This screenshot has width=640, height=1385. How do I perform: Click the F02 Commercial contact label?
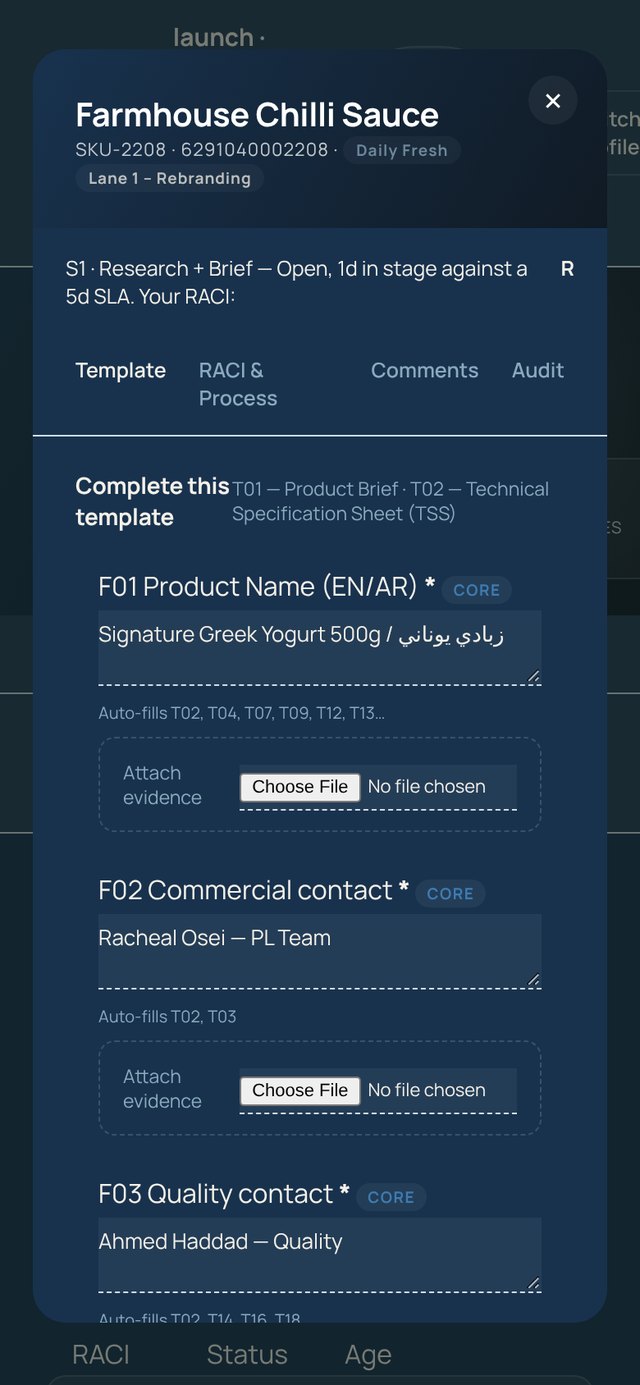(254, 891)
